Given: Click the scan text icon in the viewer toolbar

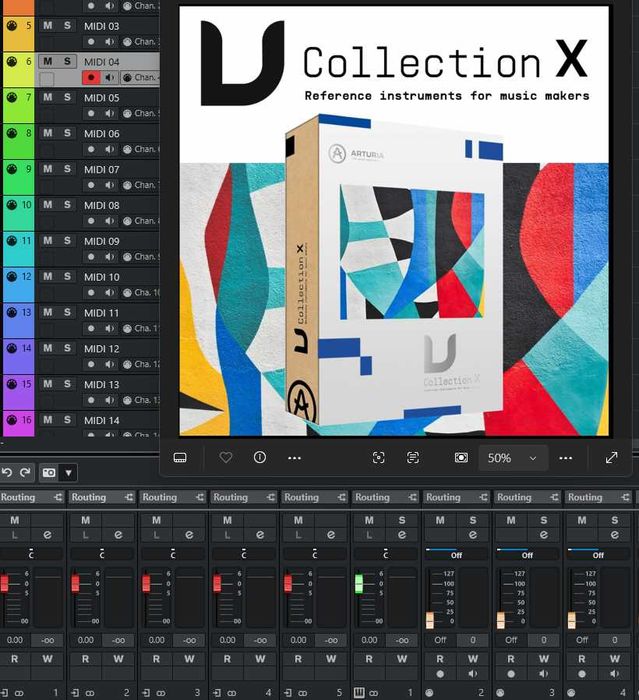Looking at the screenshot, I should pyautogui.click(x=413, y=458).
